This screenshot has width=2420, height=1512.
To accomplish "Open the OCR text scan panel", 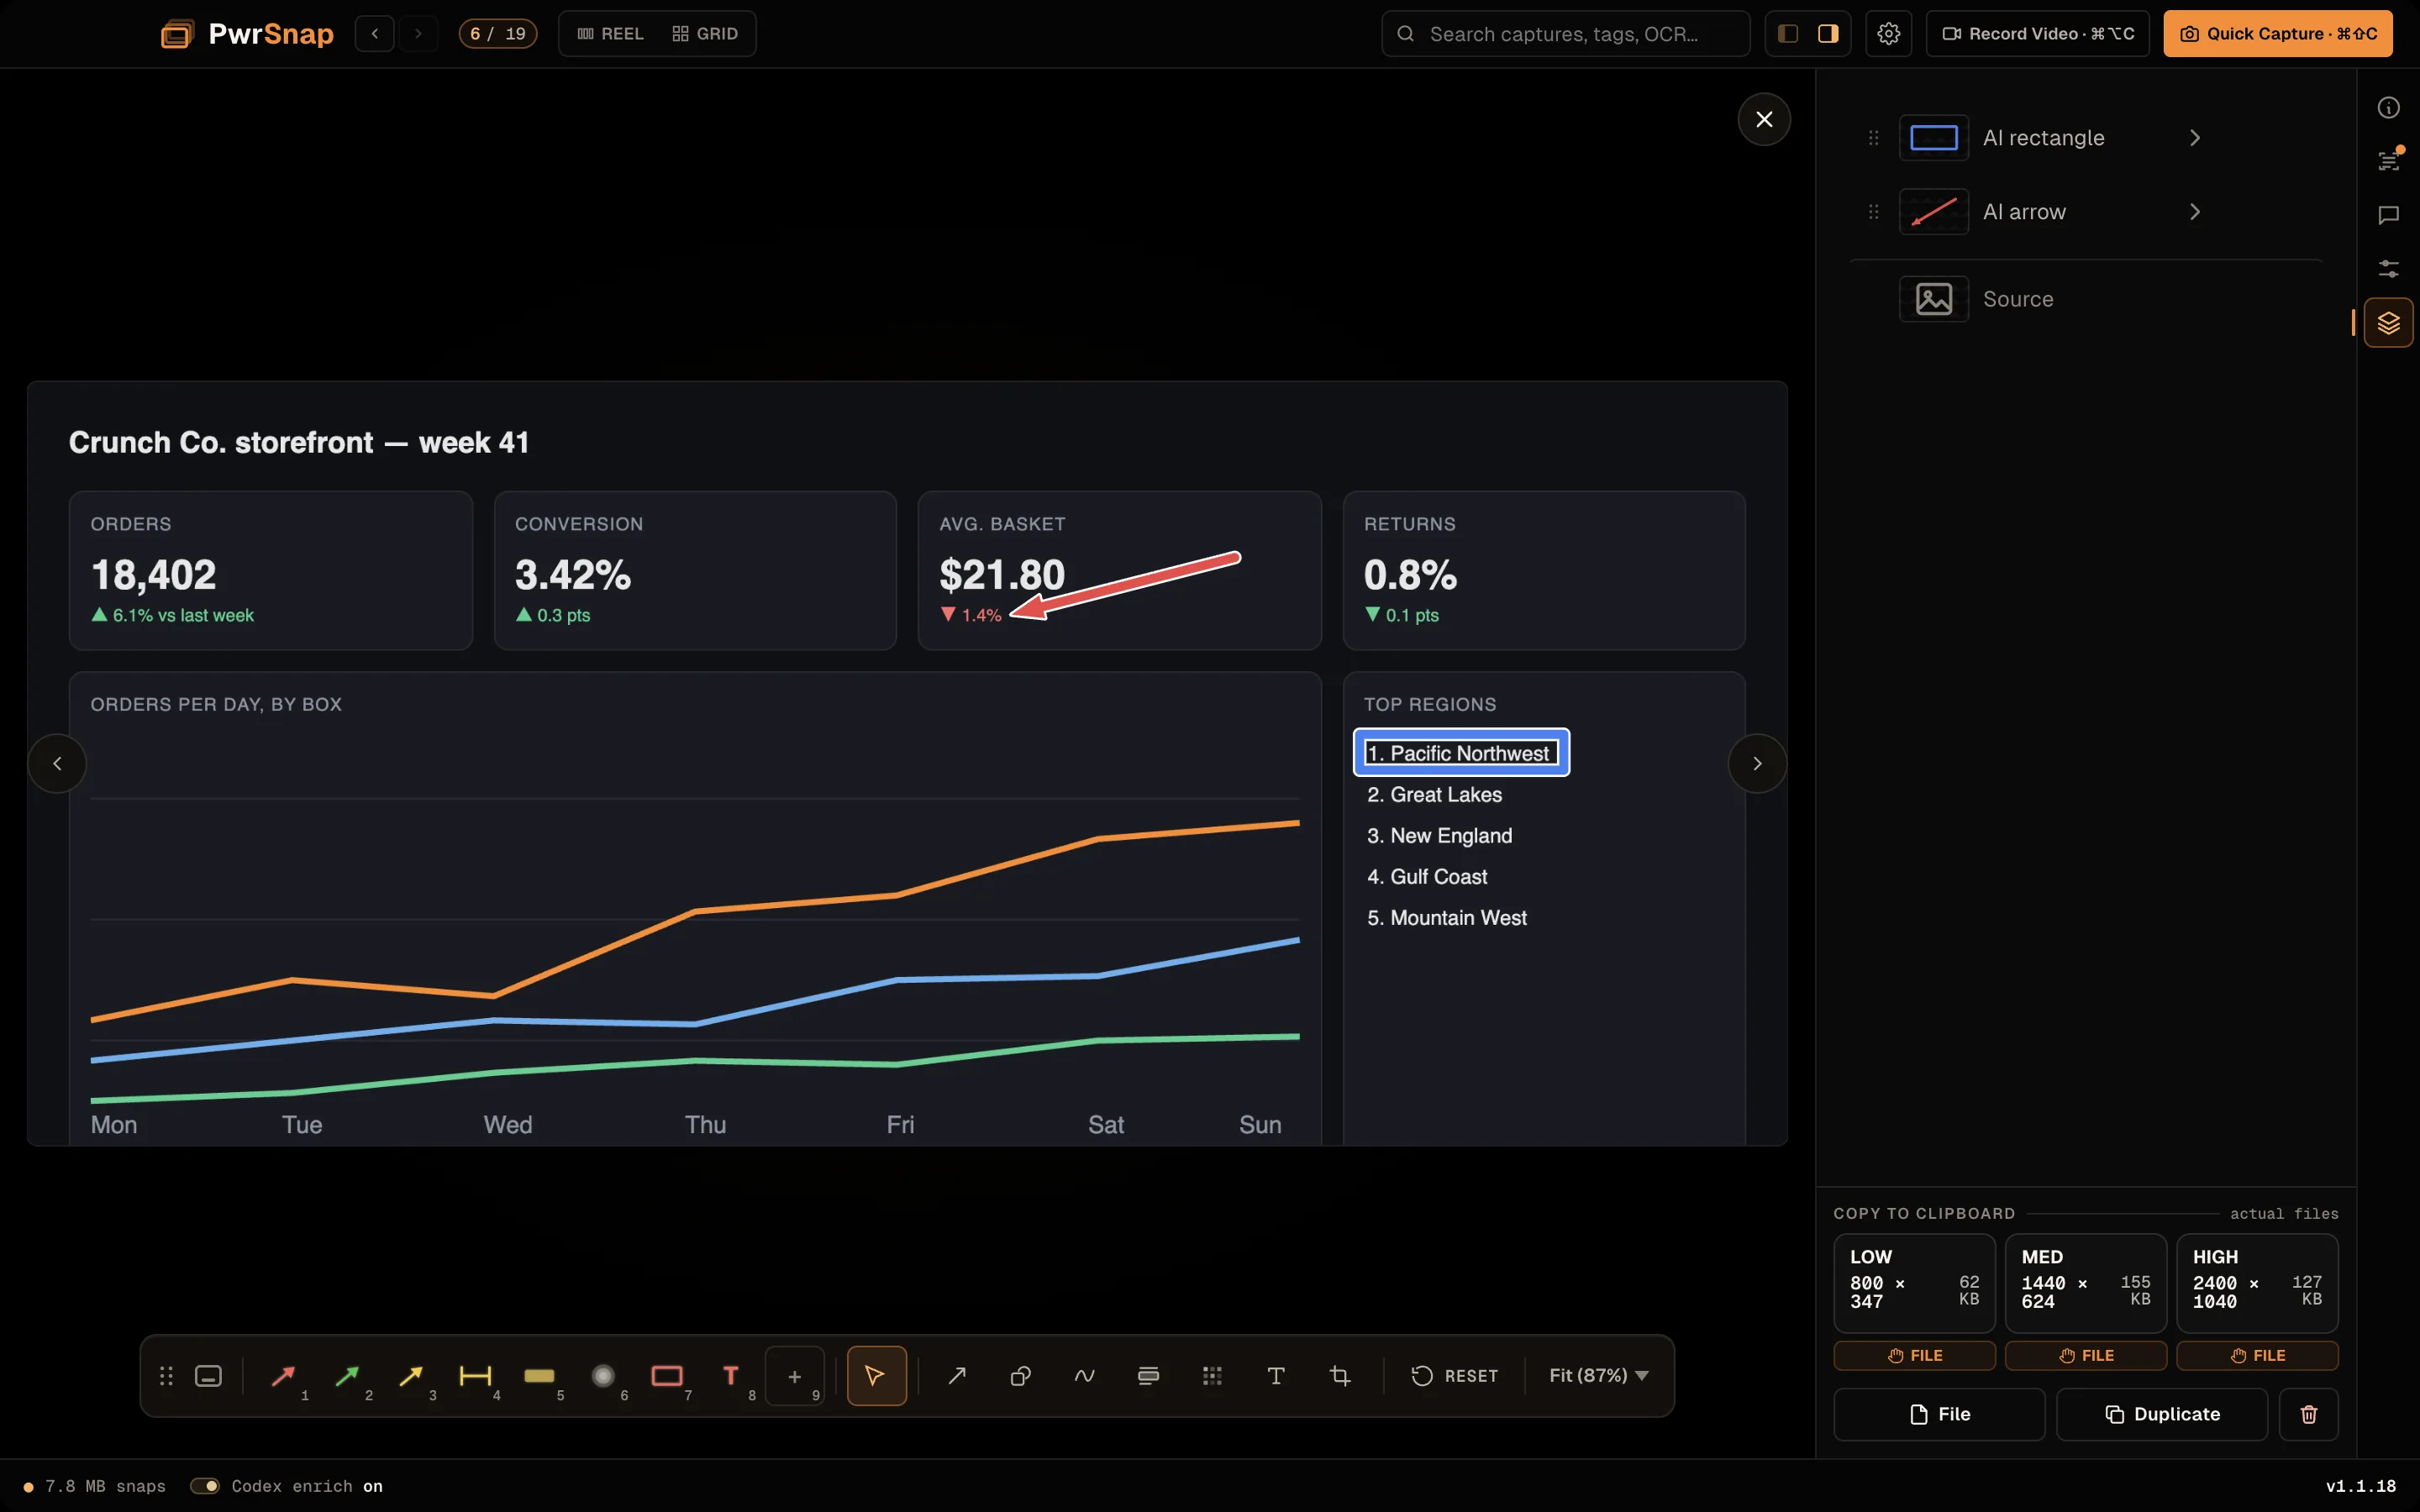I will (2389, 161).
